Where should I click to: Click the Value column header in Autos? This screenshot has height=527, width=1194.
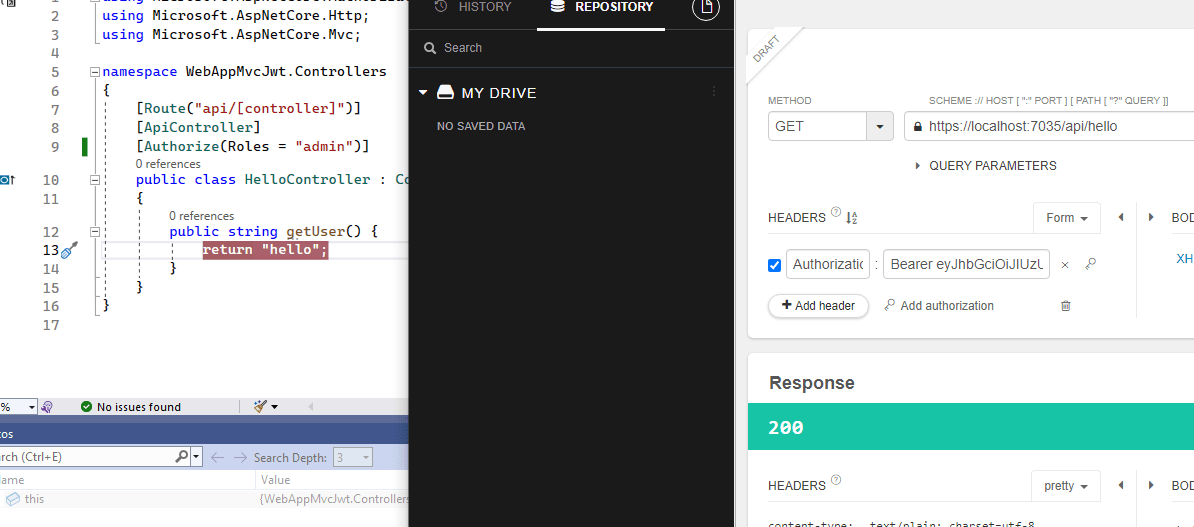[x=333, y=480]
